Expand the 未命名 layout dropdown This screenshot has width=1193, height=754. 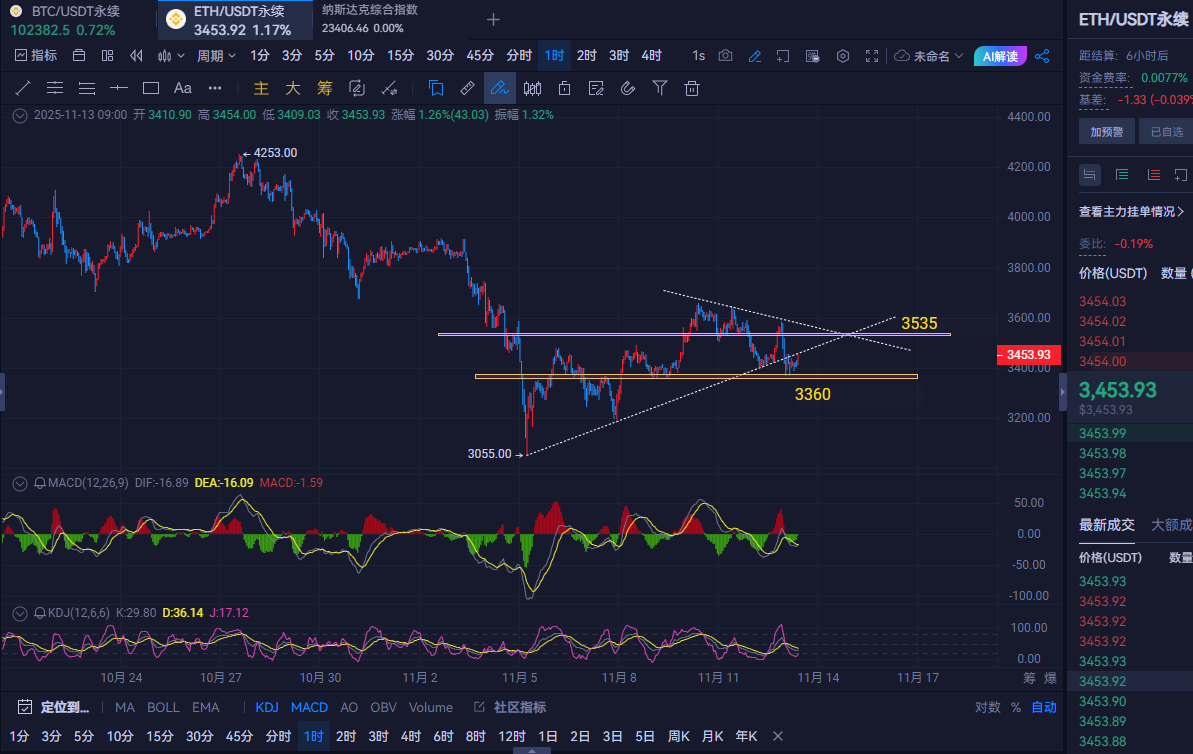point(929,56)
